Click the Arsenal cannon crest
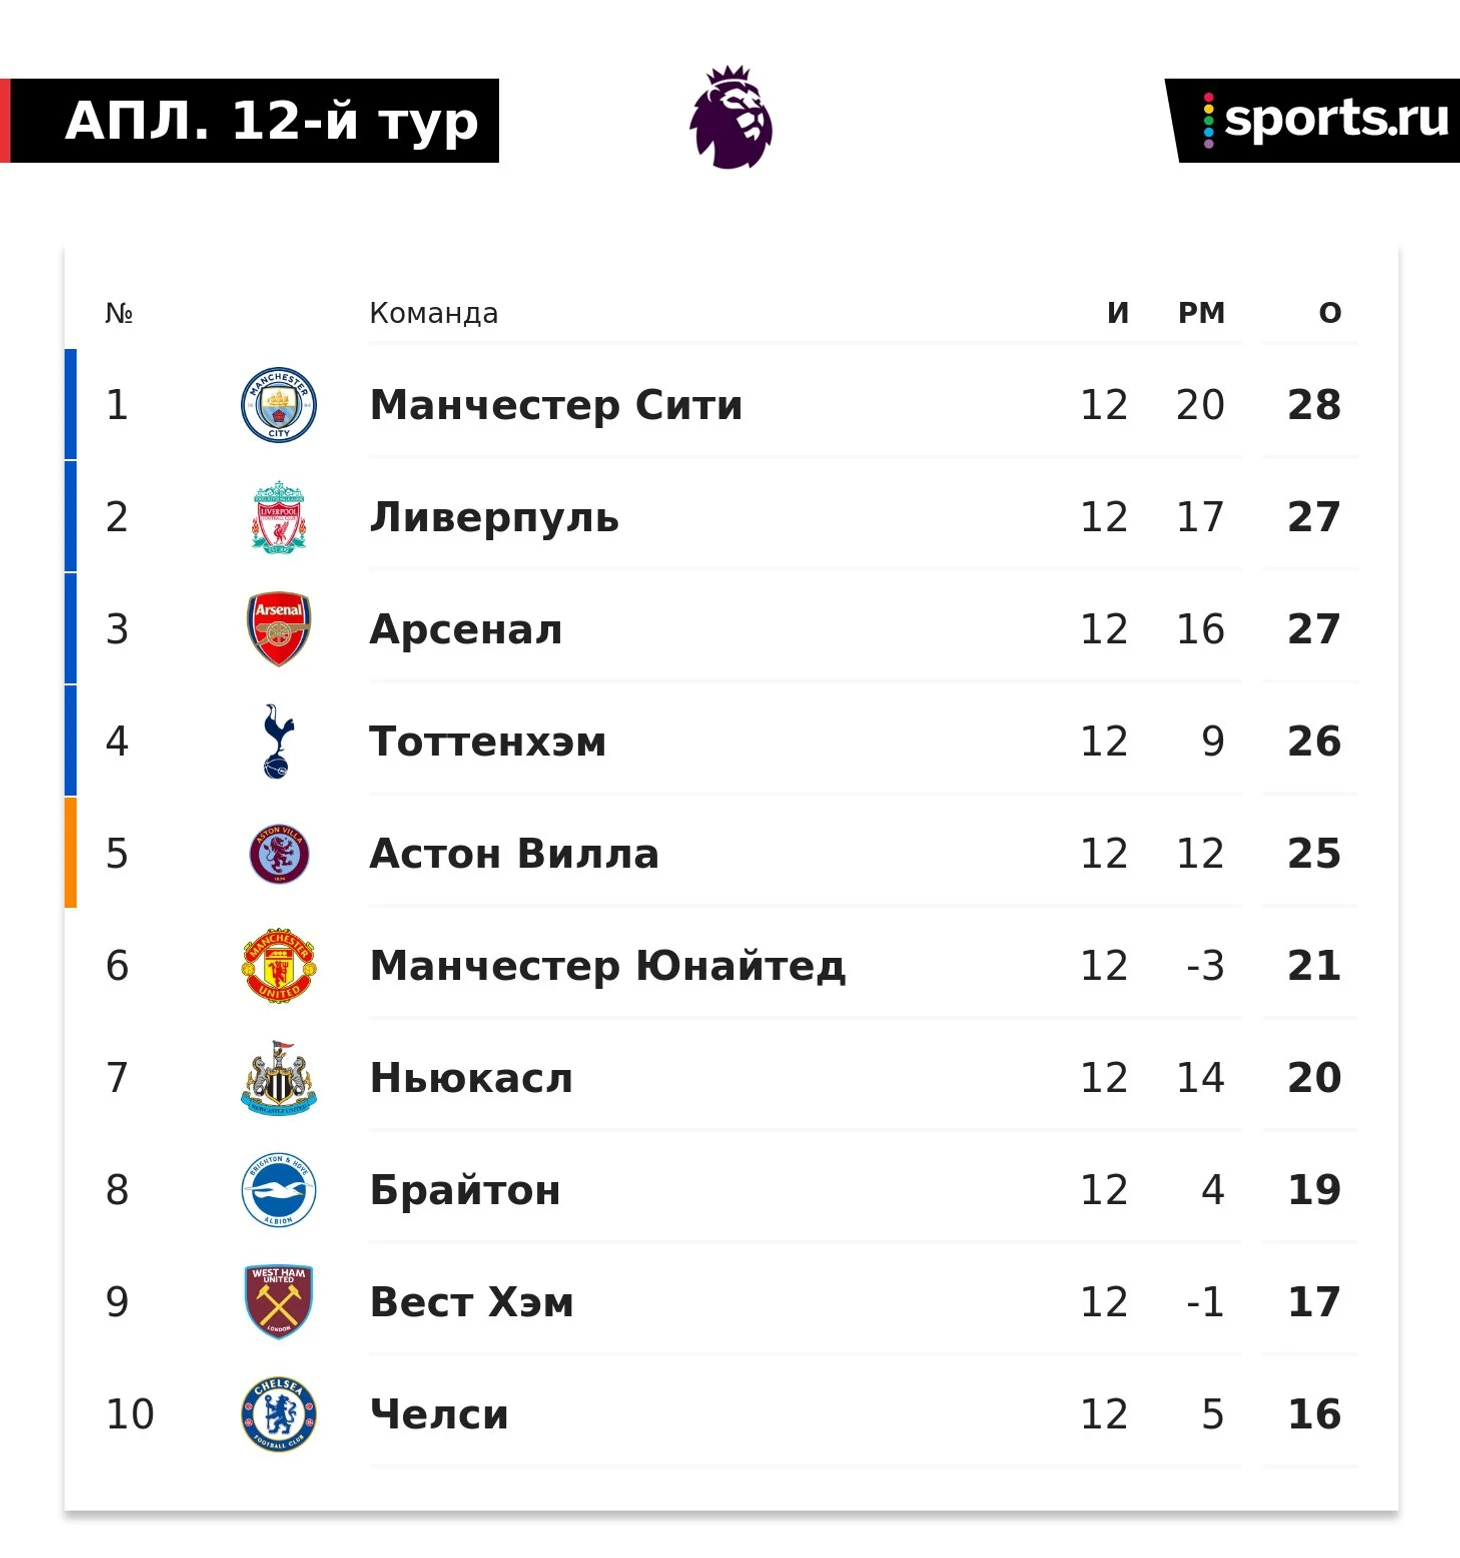 (x=279, y=629)
